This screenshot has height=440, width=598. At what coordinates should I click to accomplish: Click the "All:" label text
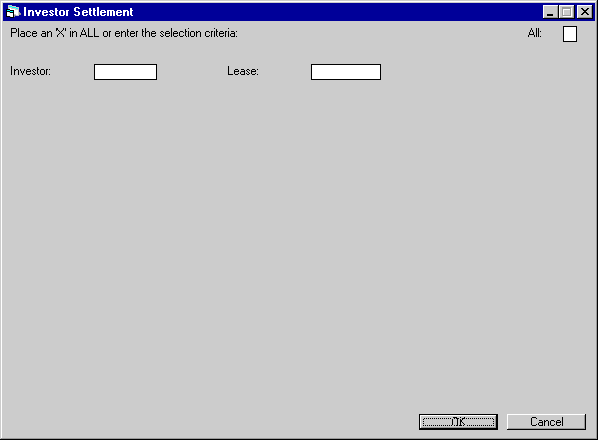[x=535, y=33]
